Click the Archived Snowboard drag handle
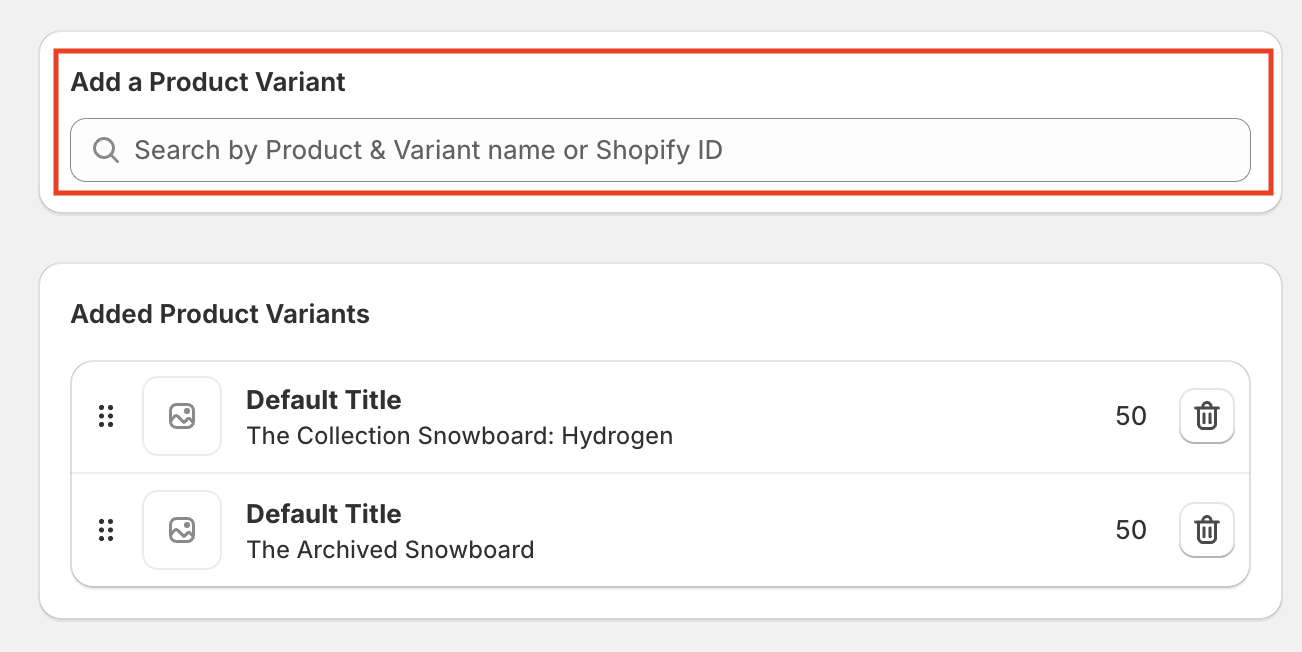The height and width of the screenshot is (652, 1302). (x=106, y=530)
